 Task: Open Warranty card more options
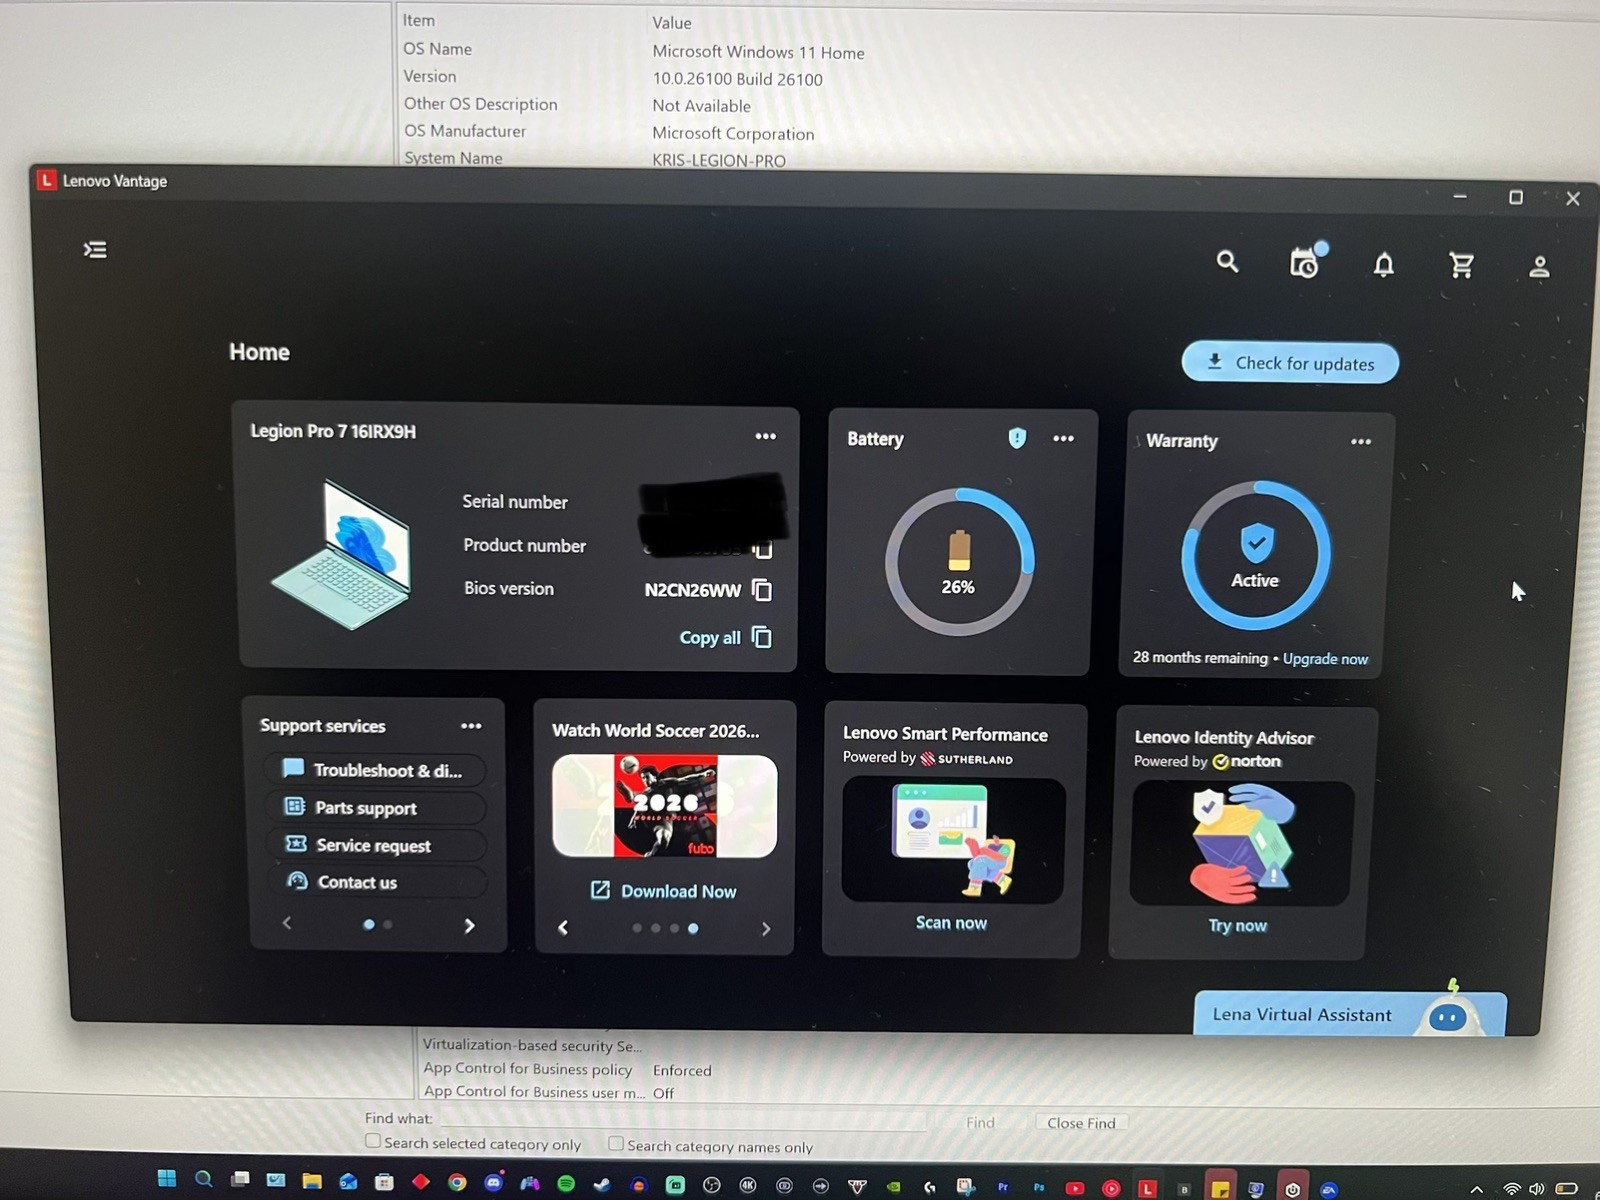click(1361, 441)
